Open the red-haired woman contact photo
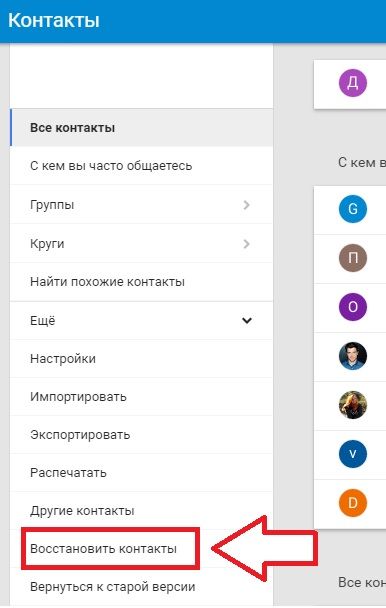The image size is (386, 608). click(353, 405)
